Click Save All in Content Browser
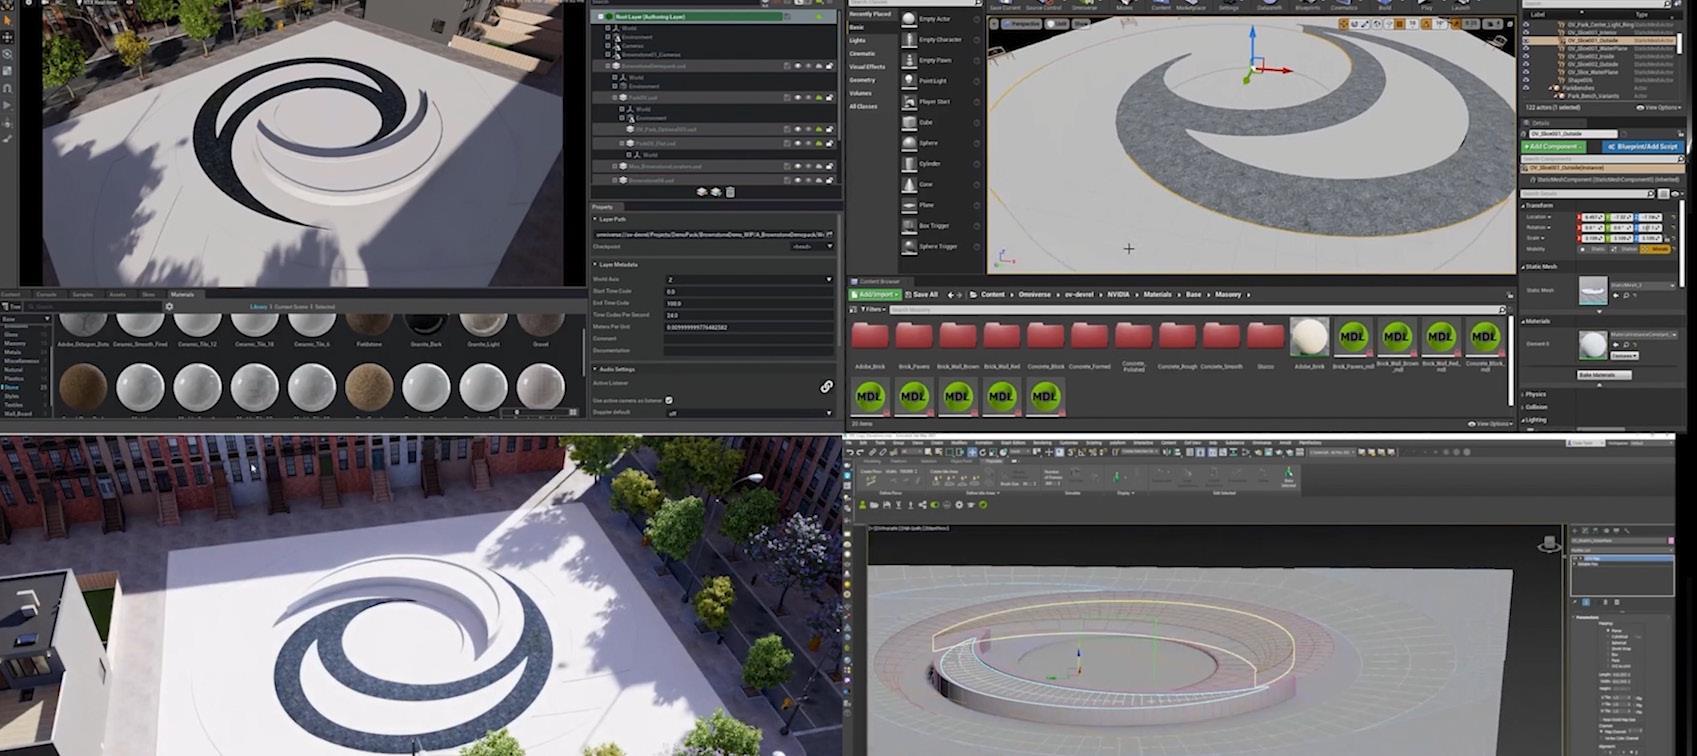Screen dimensions: 1697x756 (x=921, y=295)
